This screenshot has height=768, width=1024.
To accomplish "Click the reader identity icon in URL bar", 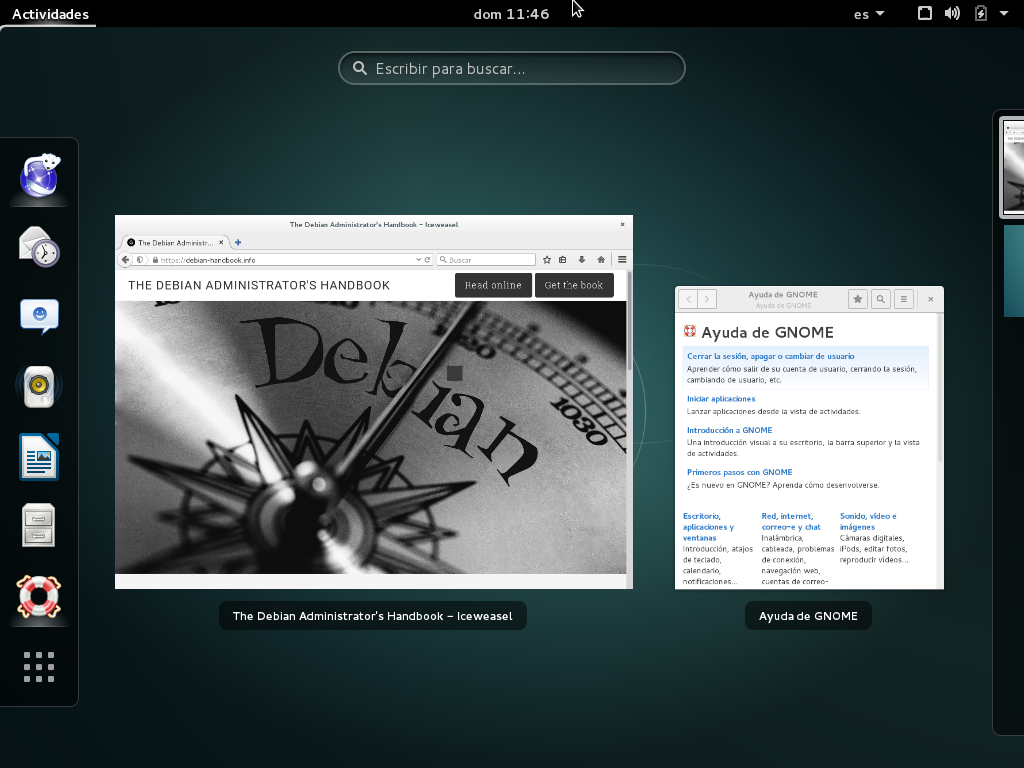I will [140, 259].
